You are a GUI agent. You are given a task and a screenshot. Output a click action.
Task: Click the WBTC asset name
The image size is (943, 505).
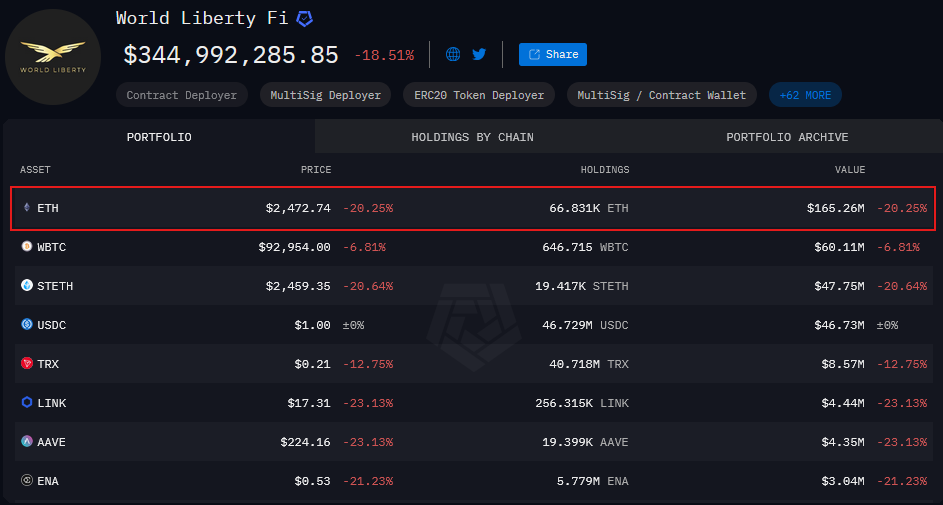(52, 247)
